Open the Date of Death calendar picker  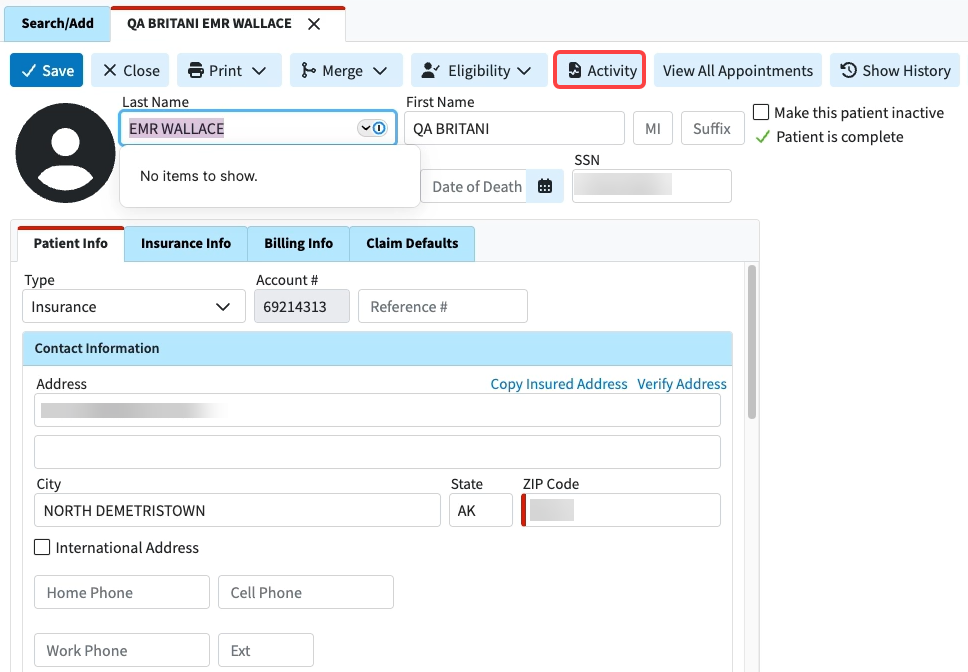545,186
